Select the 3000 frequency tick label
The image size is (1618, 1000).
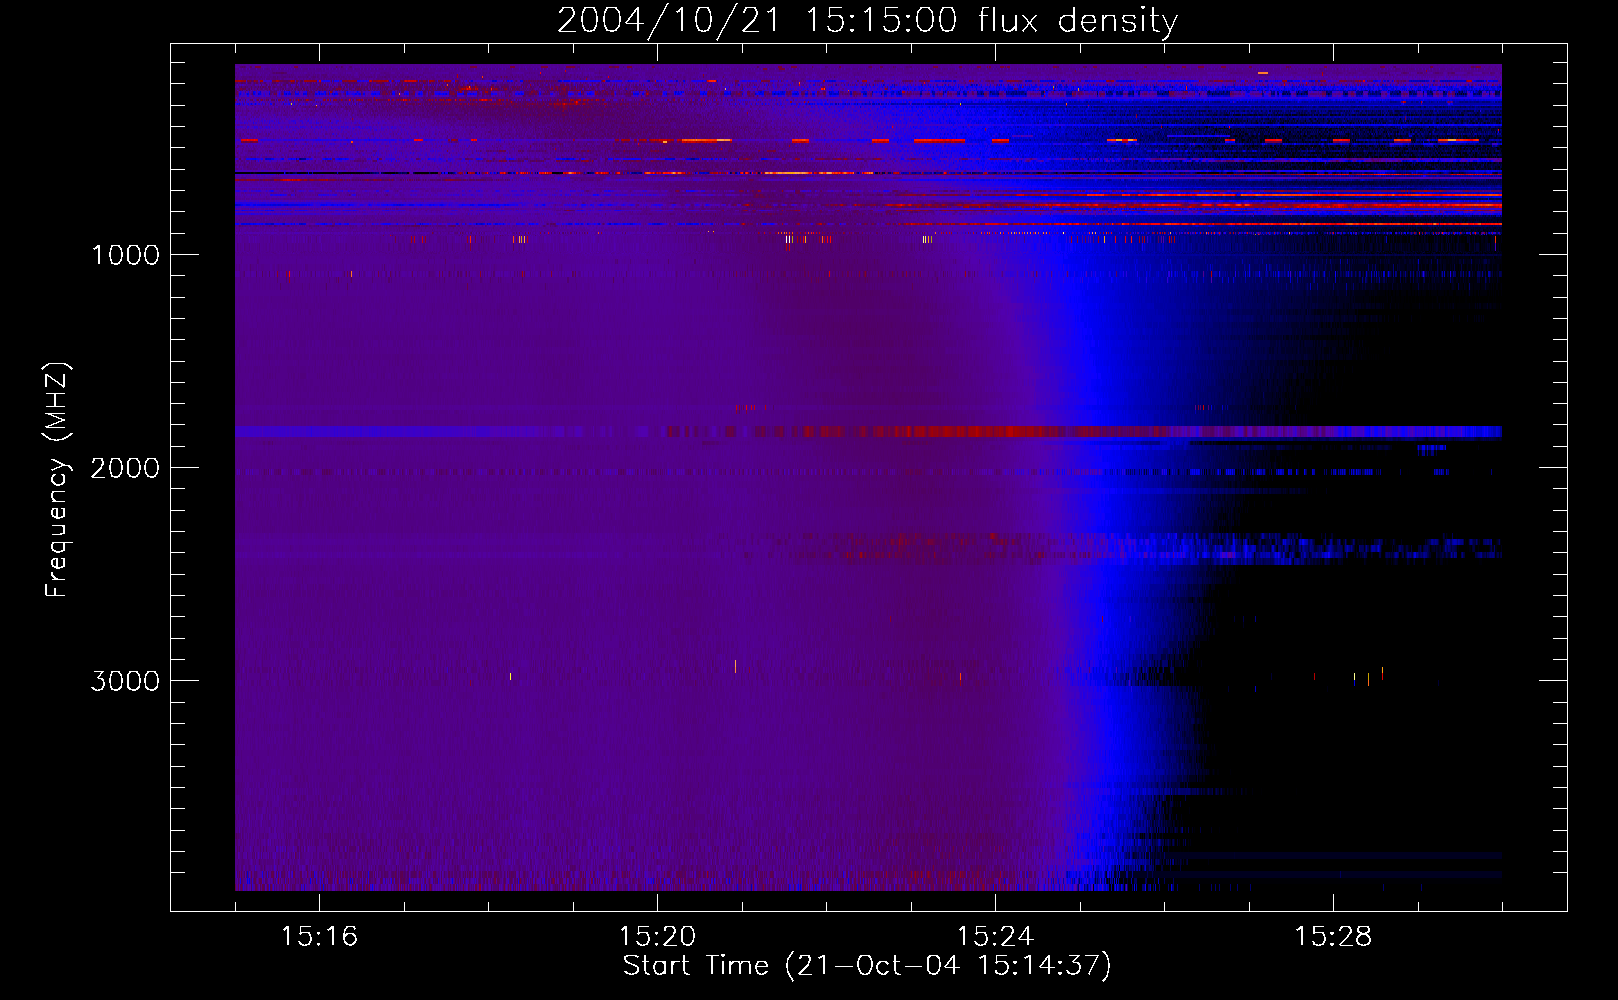click(x=125, y=681)
